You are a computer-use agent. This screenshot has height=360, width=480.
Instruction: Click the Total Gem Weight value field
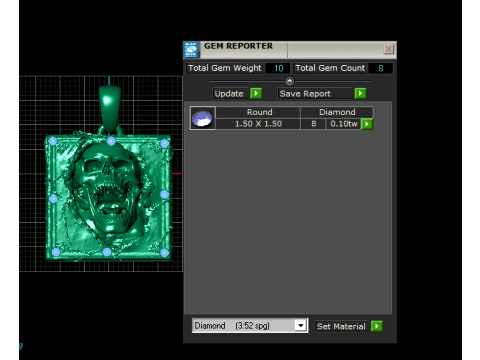click(278, 68)
